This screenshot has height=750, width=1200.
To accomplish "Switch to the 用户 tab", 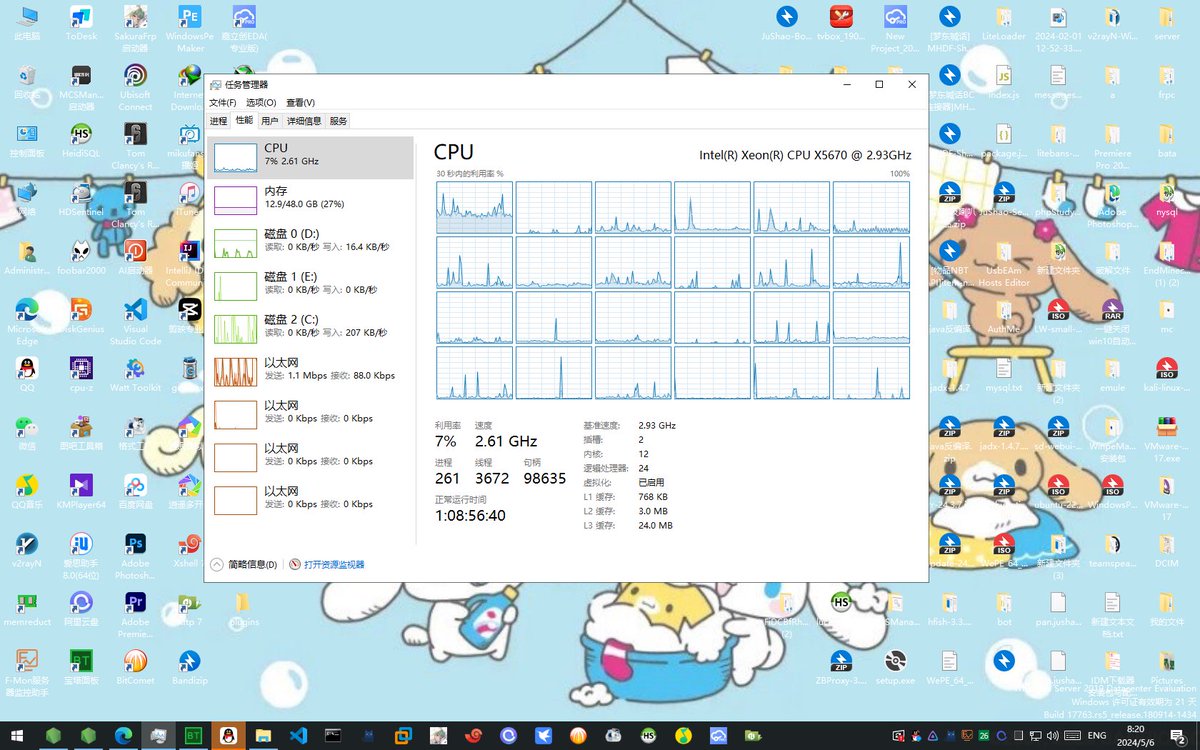I will click(x=269, y=121).
